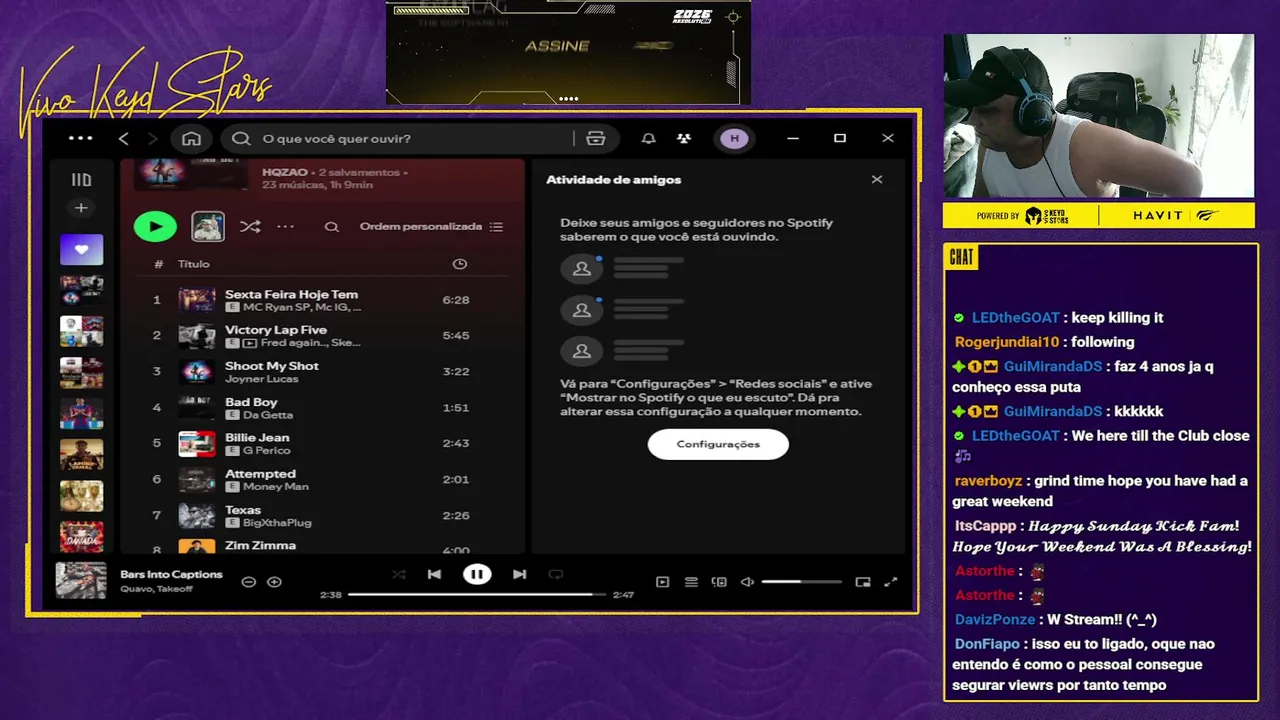Adjust the volume slider

pos(801,582)
